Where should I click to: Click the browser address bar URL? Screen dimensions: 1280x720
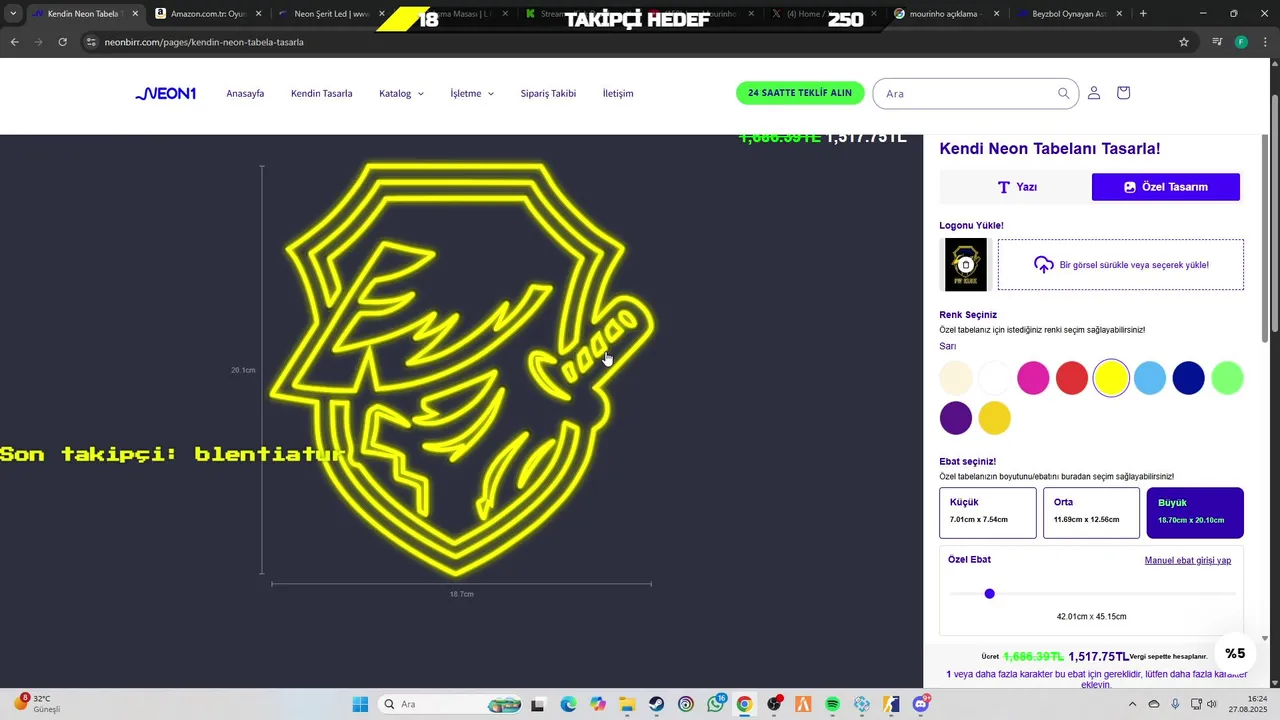click(204, 42)
